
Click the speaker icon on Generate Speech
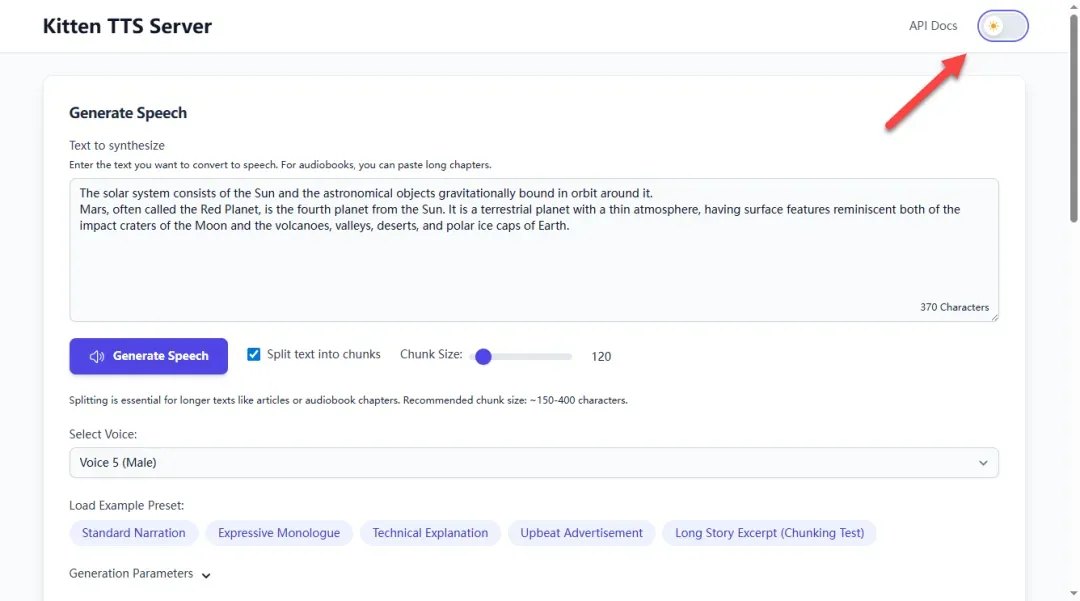pos(96,357)
